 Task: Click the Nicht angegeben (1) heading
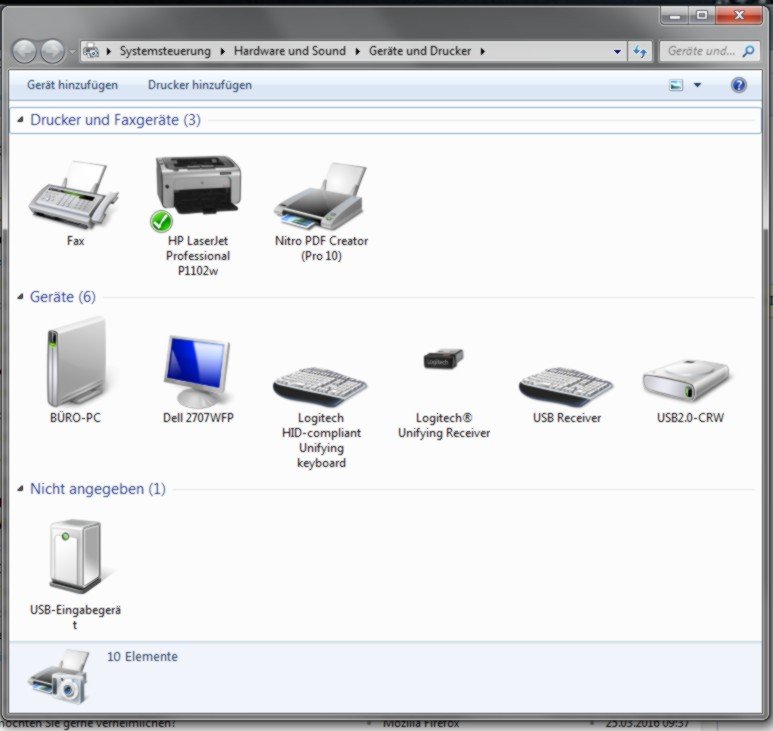coord(98,489)
